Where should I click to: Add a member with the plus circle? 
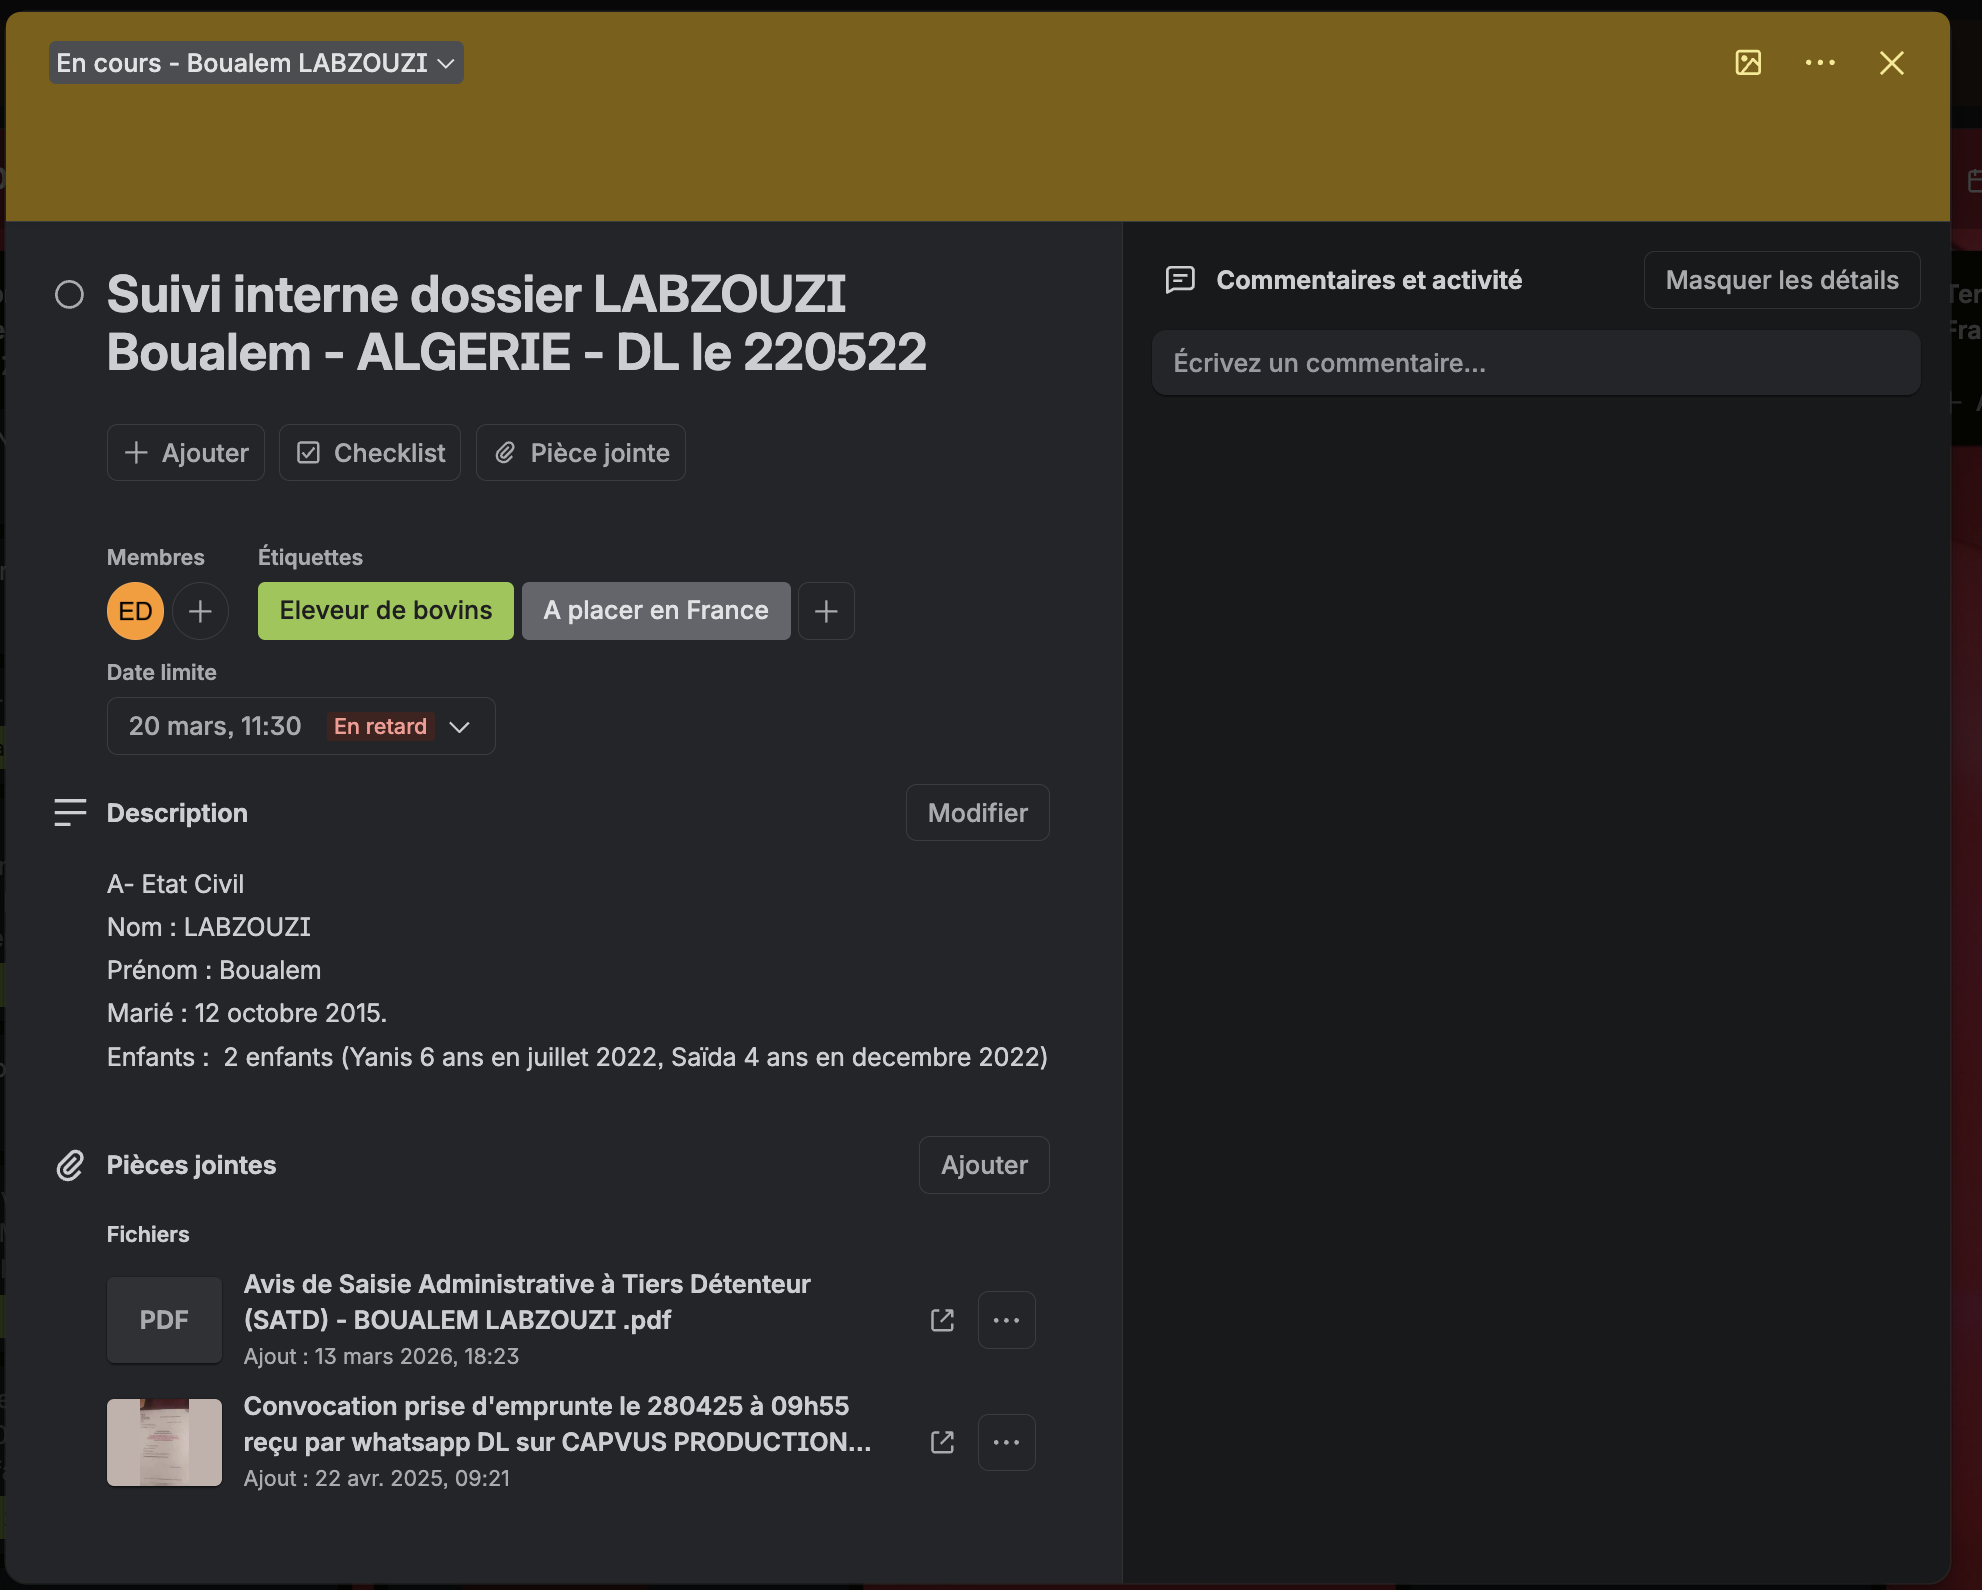point(200,611)
